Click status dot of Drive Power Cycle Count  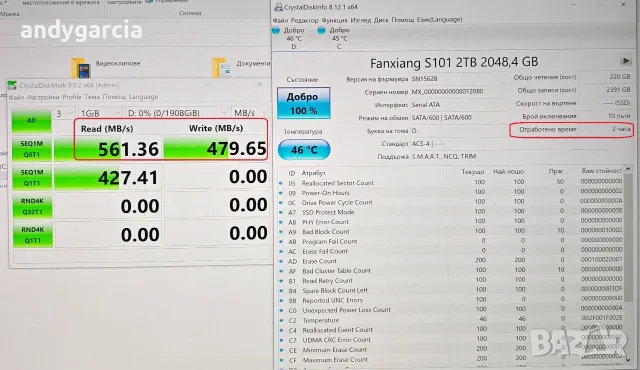point(281,203)
